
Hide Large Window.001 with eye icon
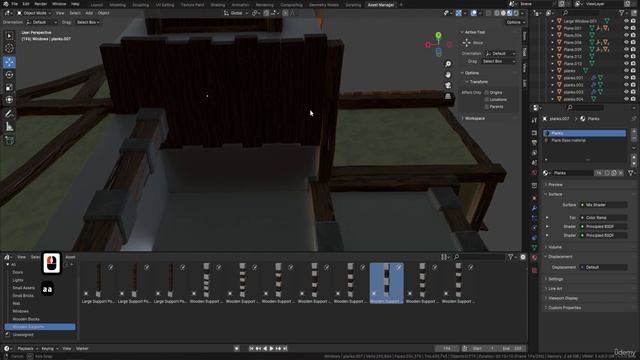pyautogui.click(x=626, y=21)
